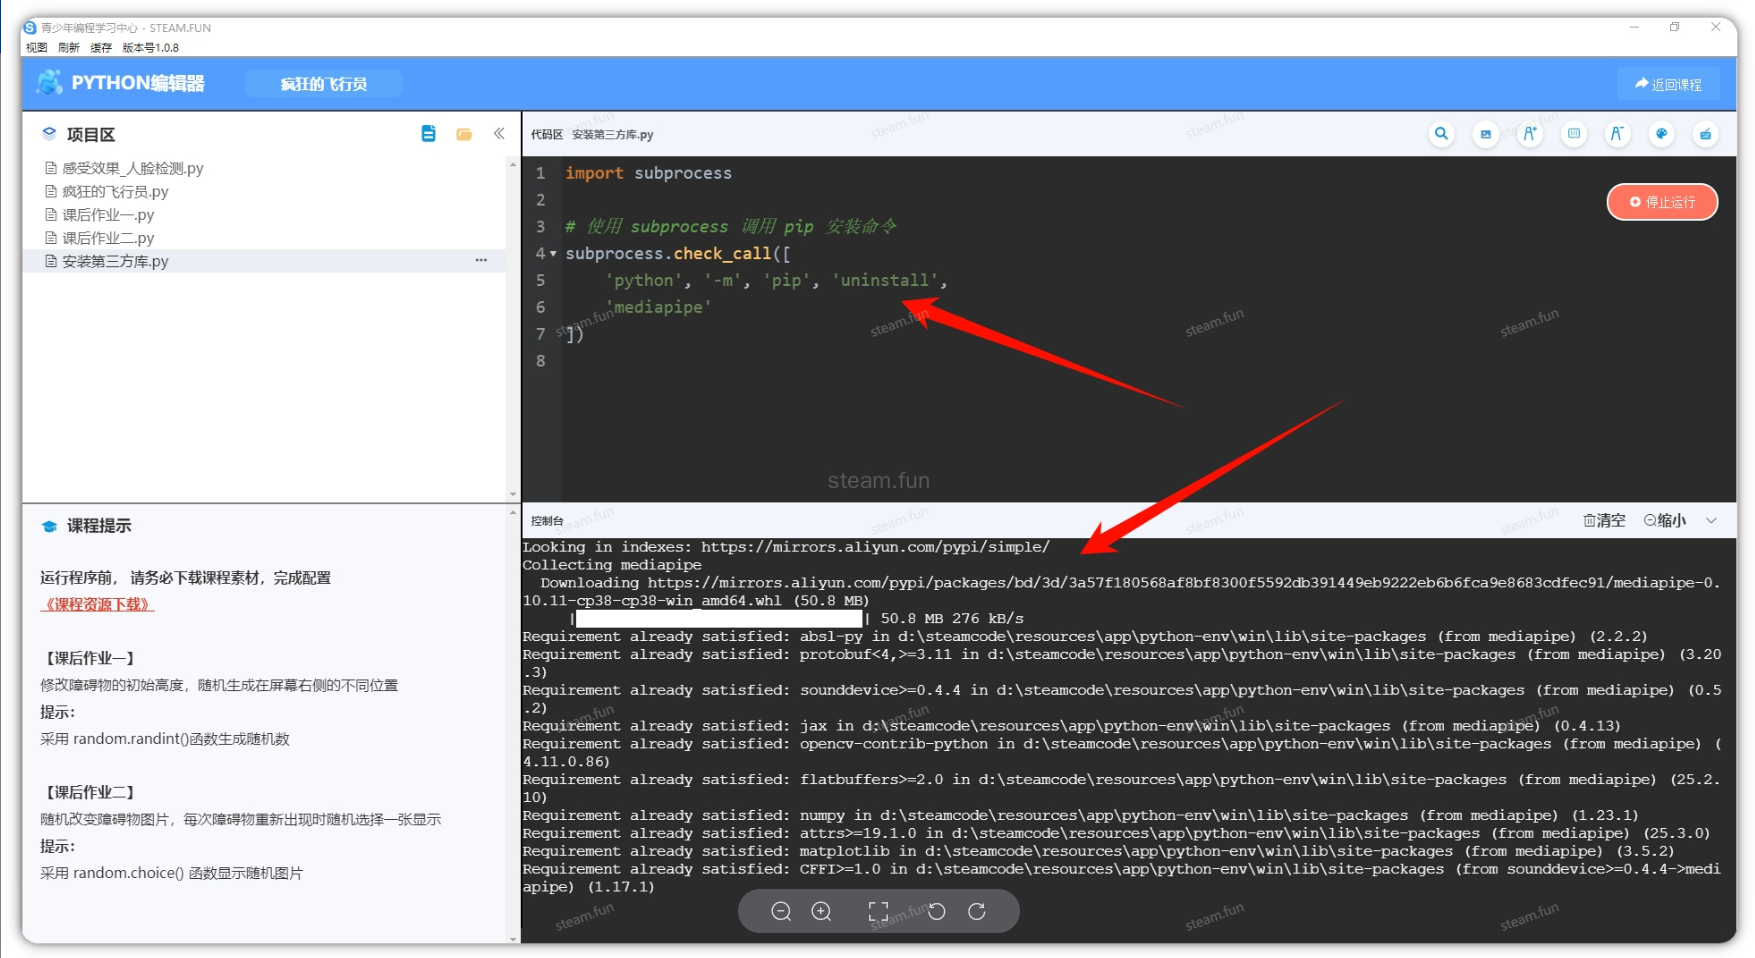The image size is (1755, 958).
Task: Open the color palette theme icon
Action: coord(1661,134)
